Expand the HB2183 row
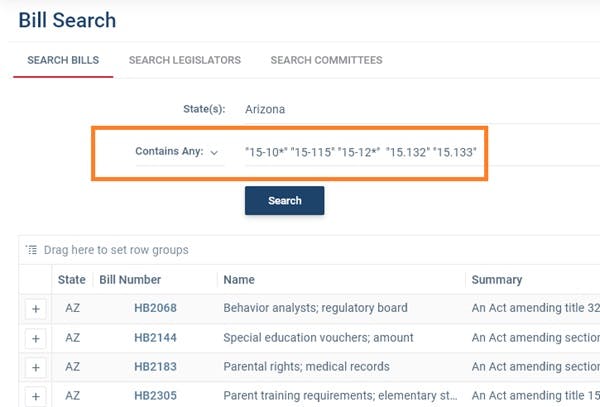 tap(36, 368)
